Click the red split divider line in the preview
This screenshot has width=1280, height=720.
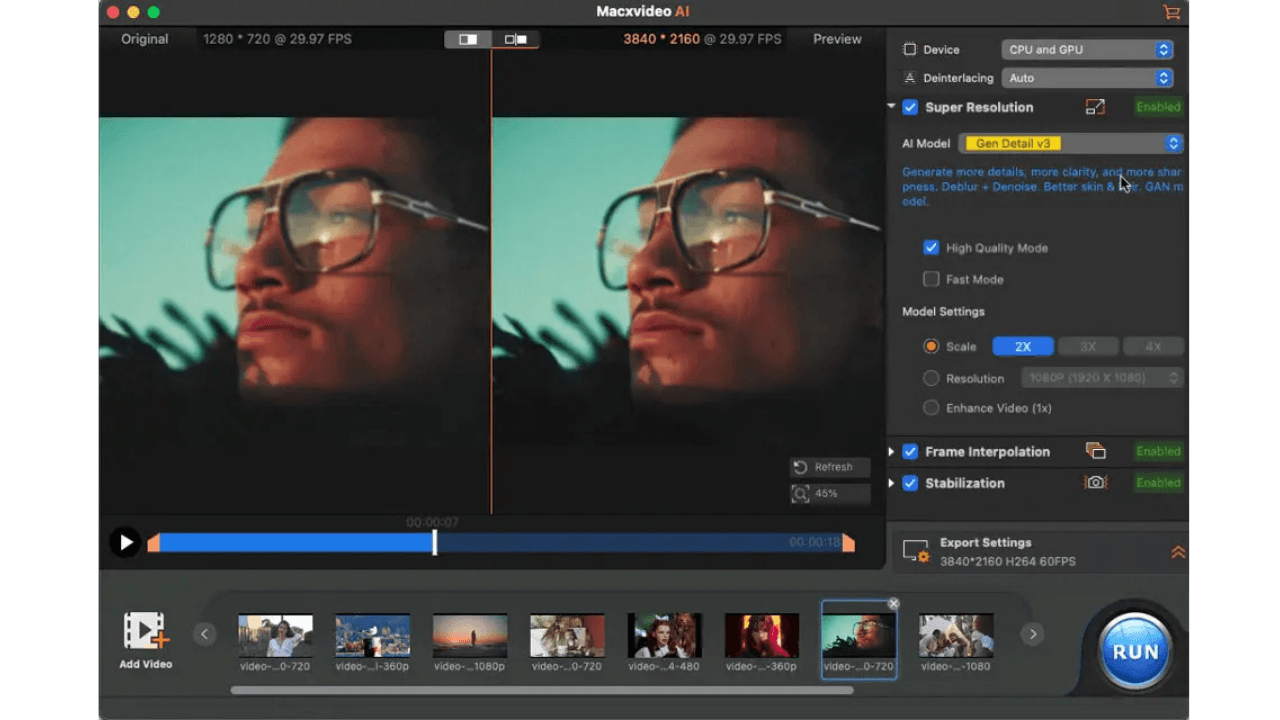click(x=491, y=280)
